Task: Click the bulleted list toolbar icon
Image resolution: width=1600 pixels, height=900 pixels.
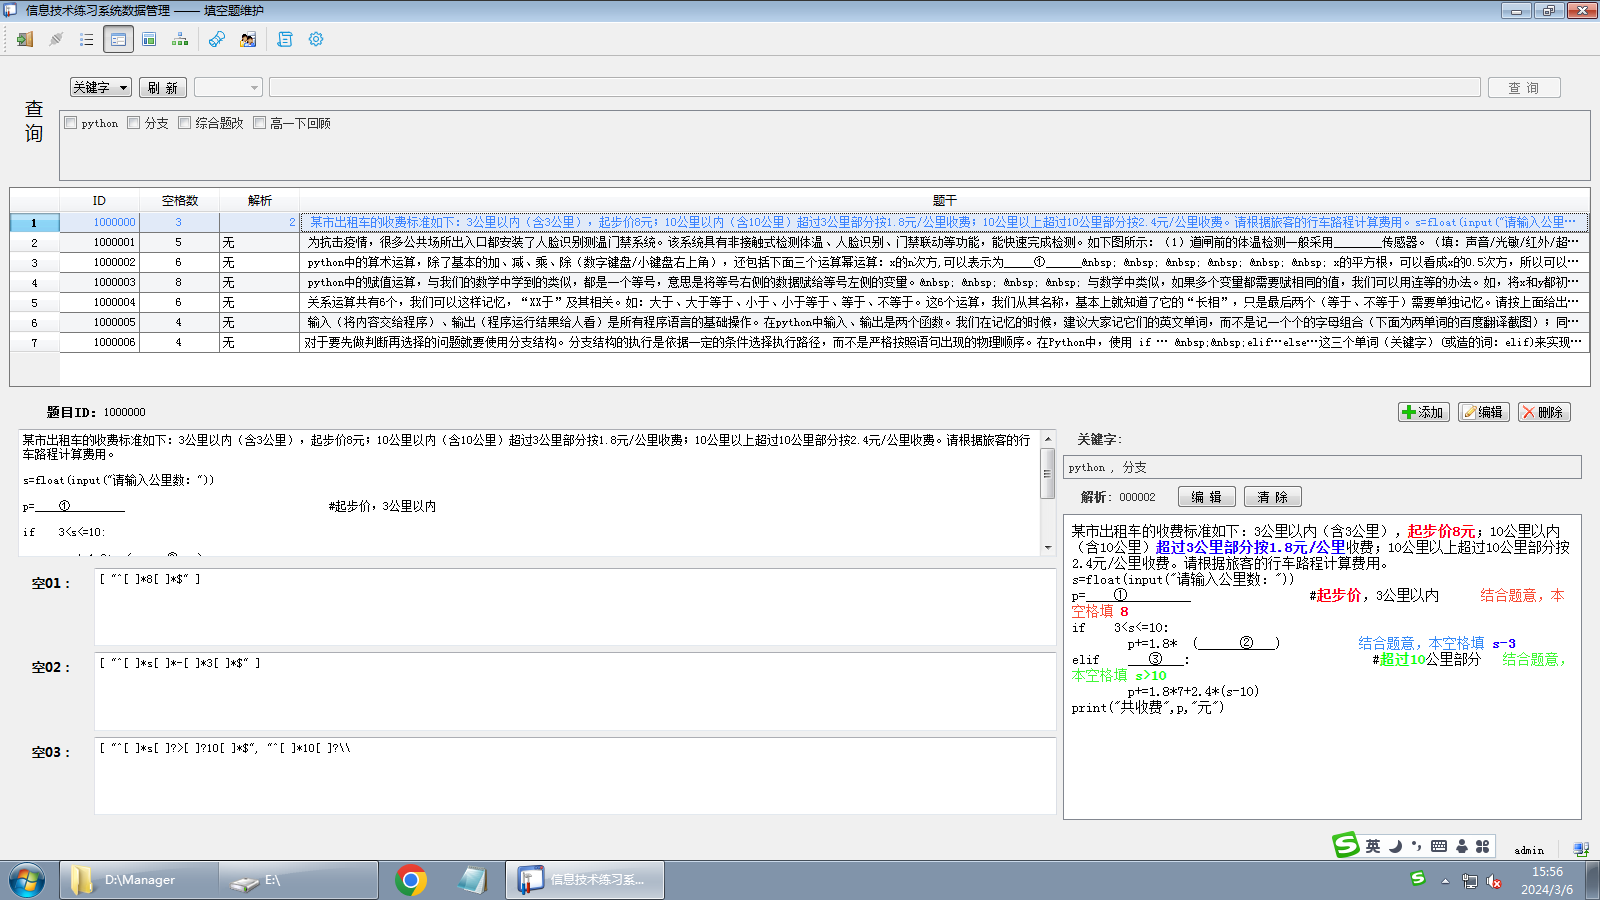Action: click(x=87, y=39)
